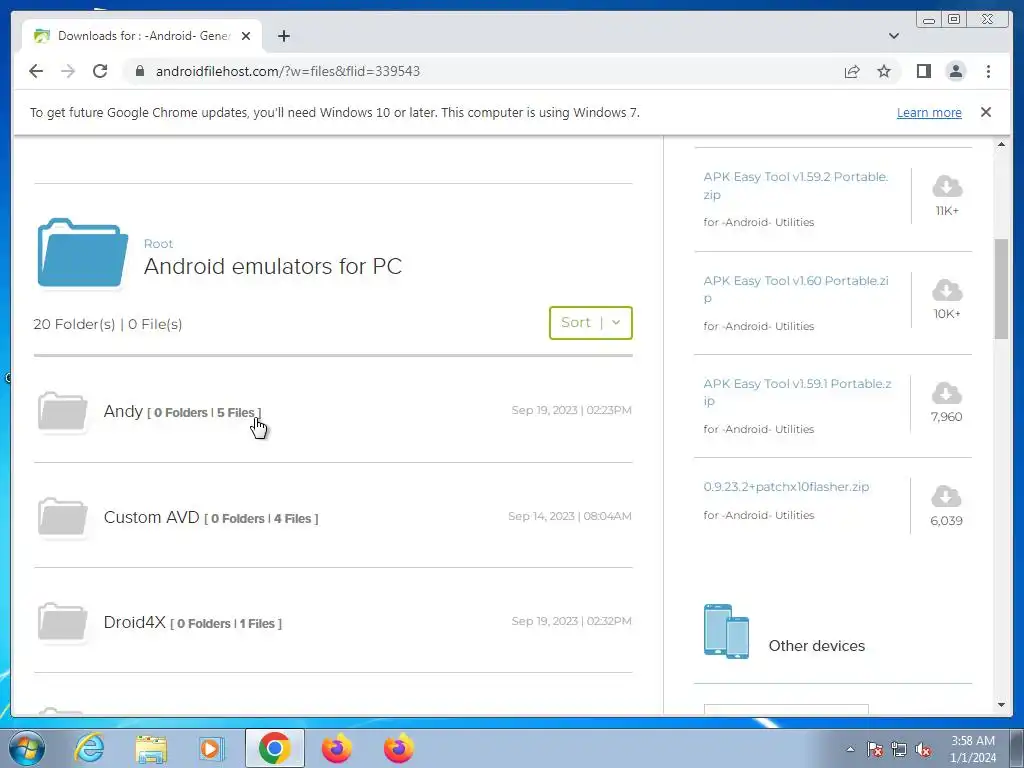Open 0.9.23.2+patchx10flasher.zip link
The height and width of the screenshot is (768, 1024).
pyautogui.click(x=786, y=487)
